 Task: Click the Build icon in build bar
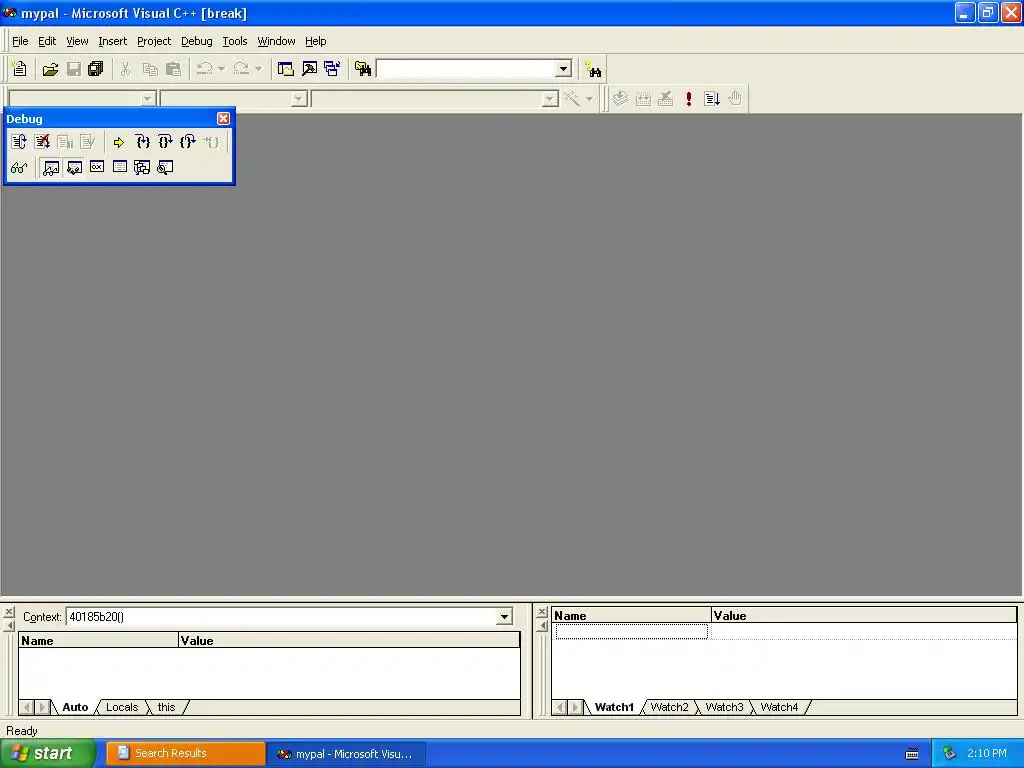pyautogui.click(x=643, y=99)
